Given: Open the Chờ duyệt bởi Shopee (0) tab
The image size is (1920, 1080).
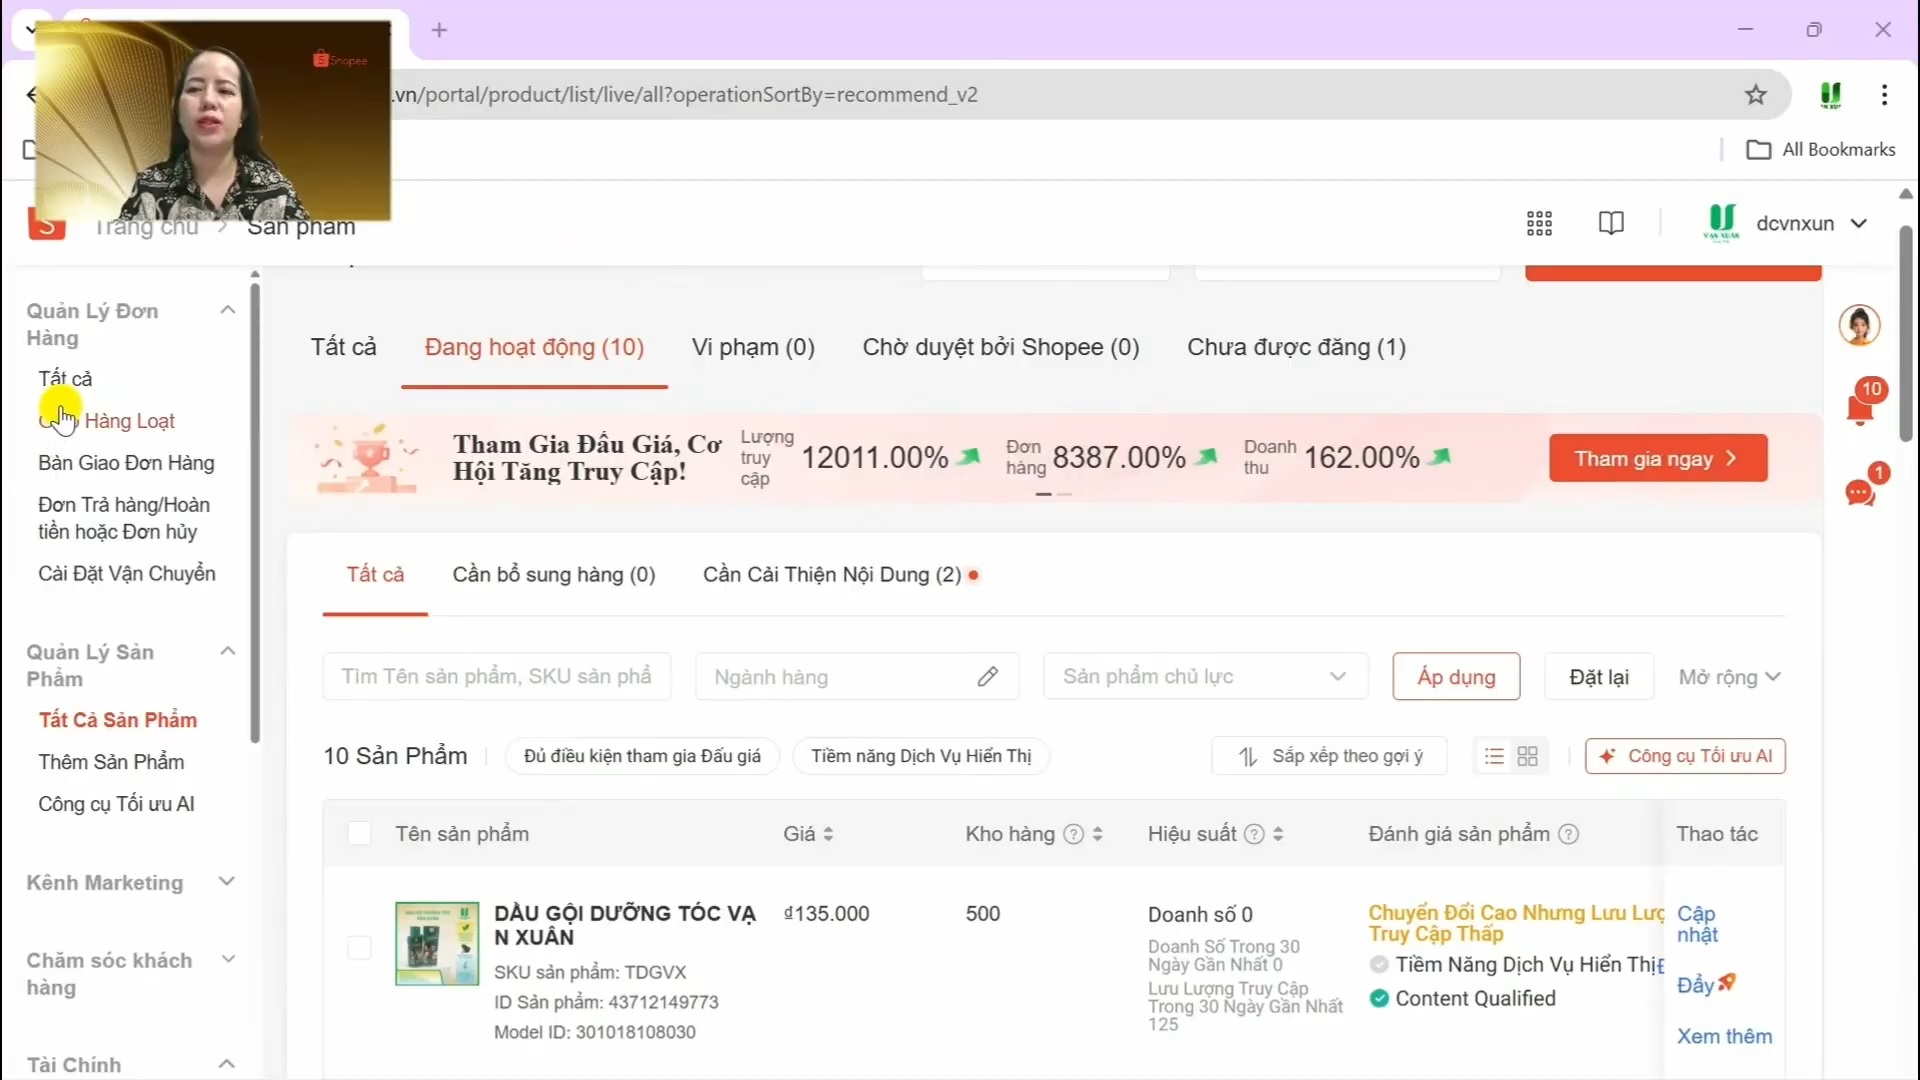Looking at the screenshot, I should pyautogui.click(x=1001, y=347).
